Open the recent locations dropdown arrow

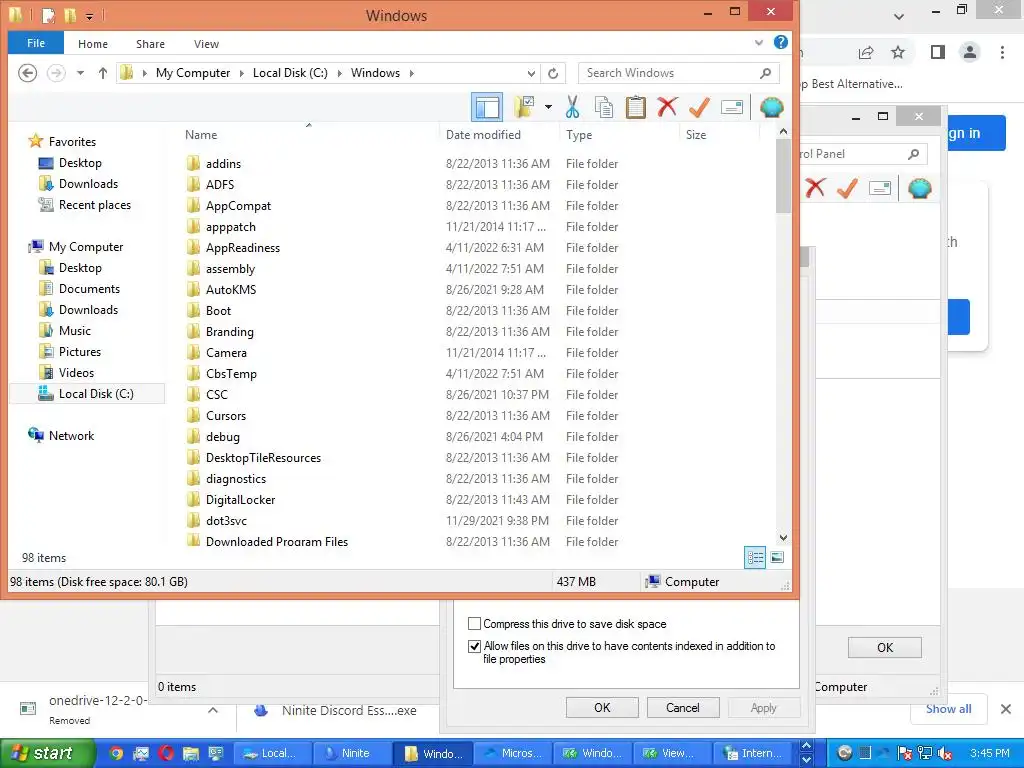[80, 73]
